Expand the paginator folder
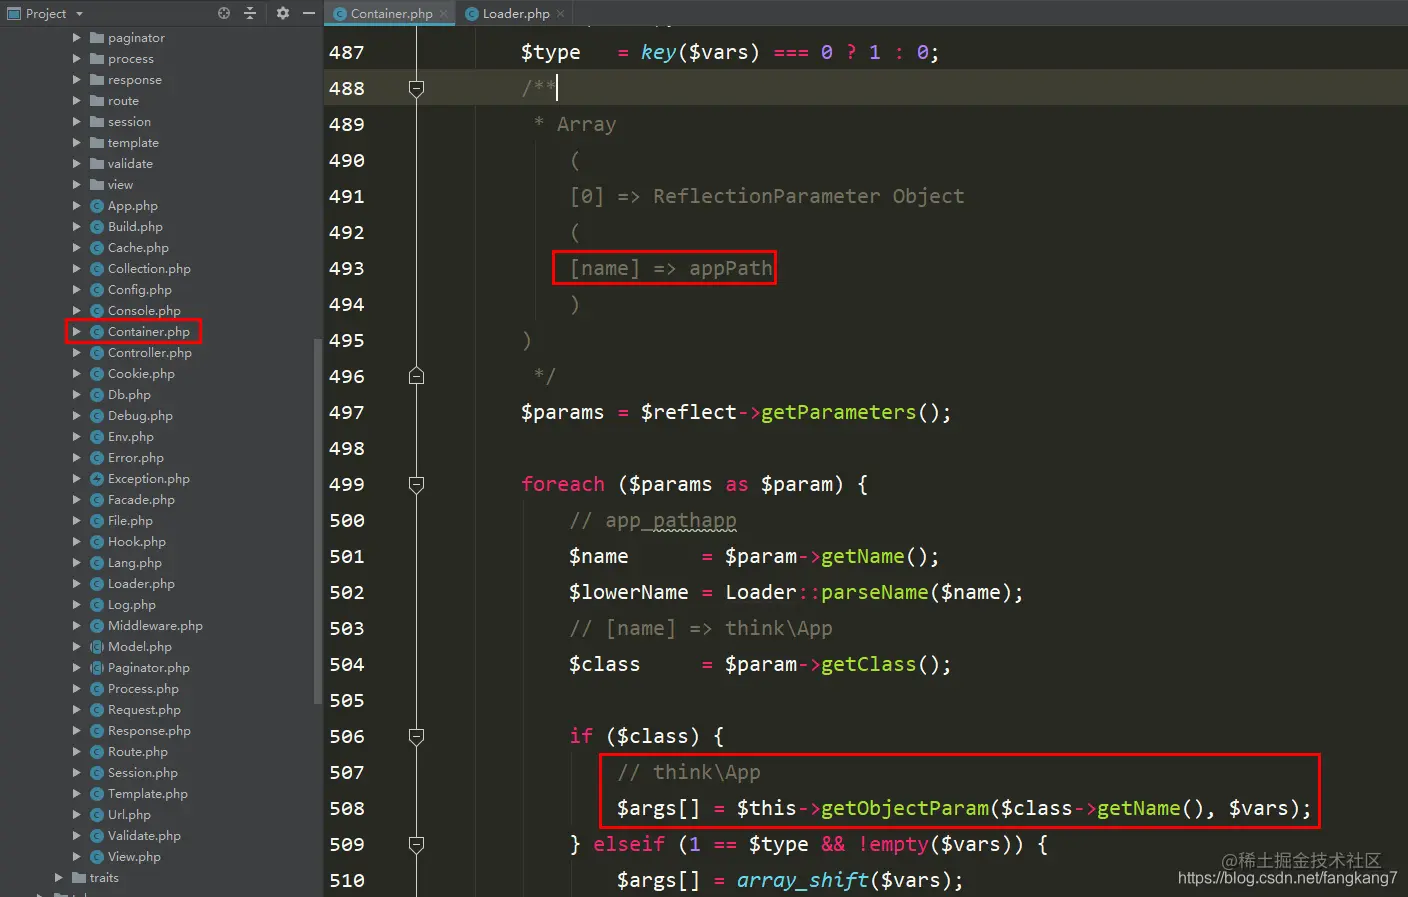The image size is (1408, 897). click(77, 38)
